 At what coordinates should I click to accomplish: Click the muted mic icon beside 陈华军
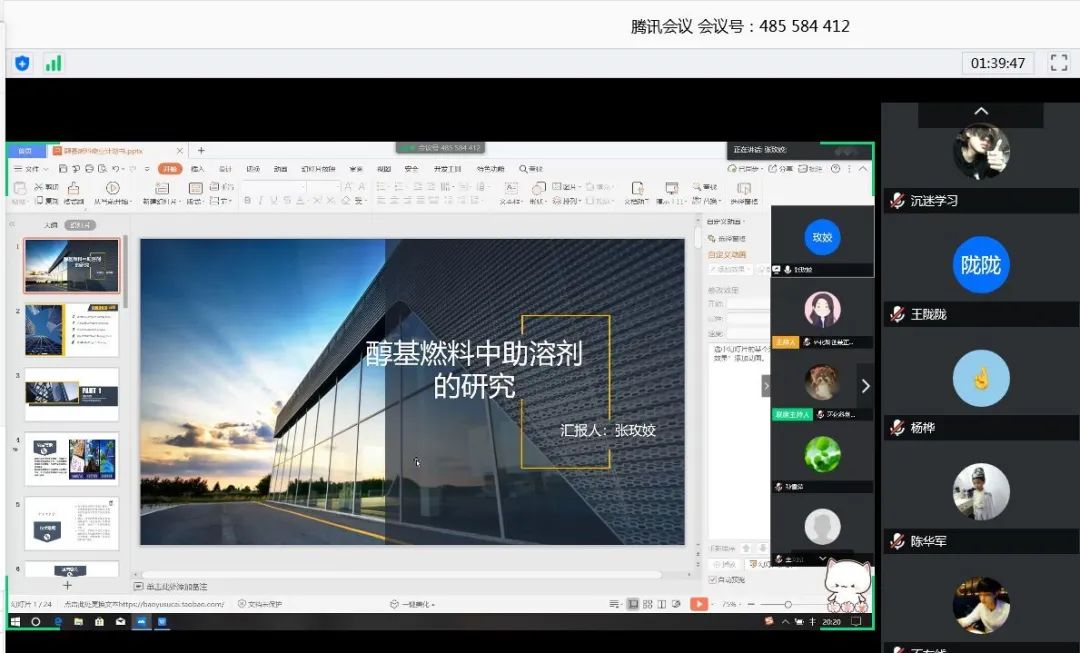pos(897,541)
